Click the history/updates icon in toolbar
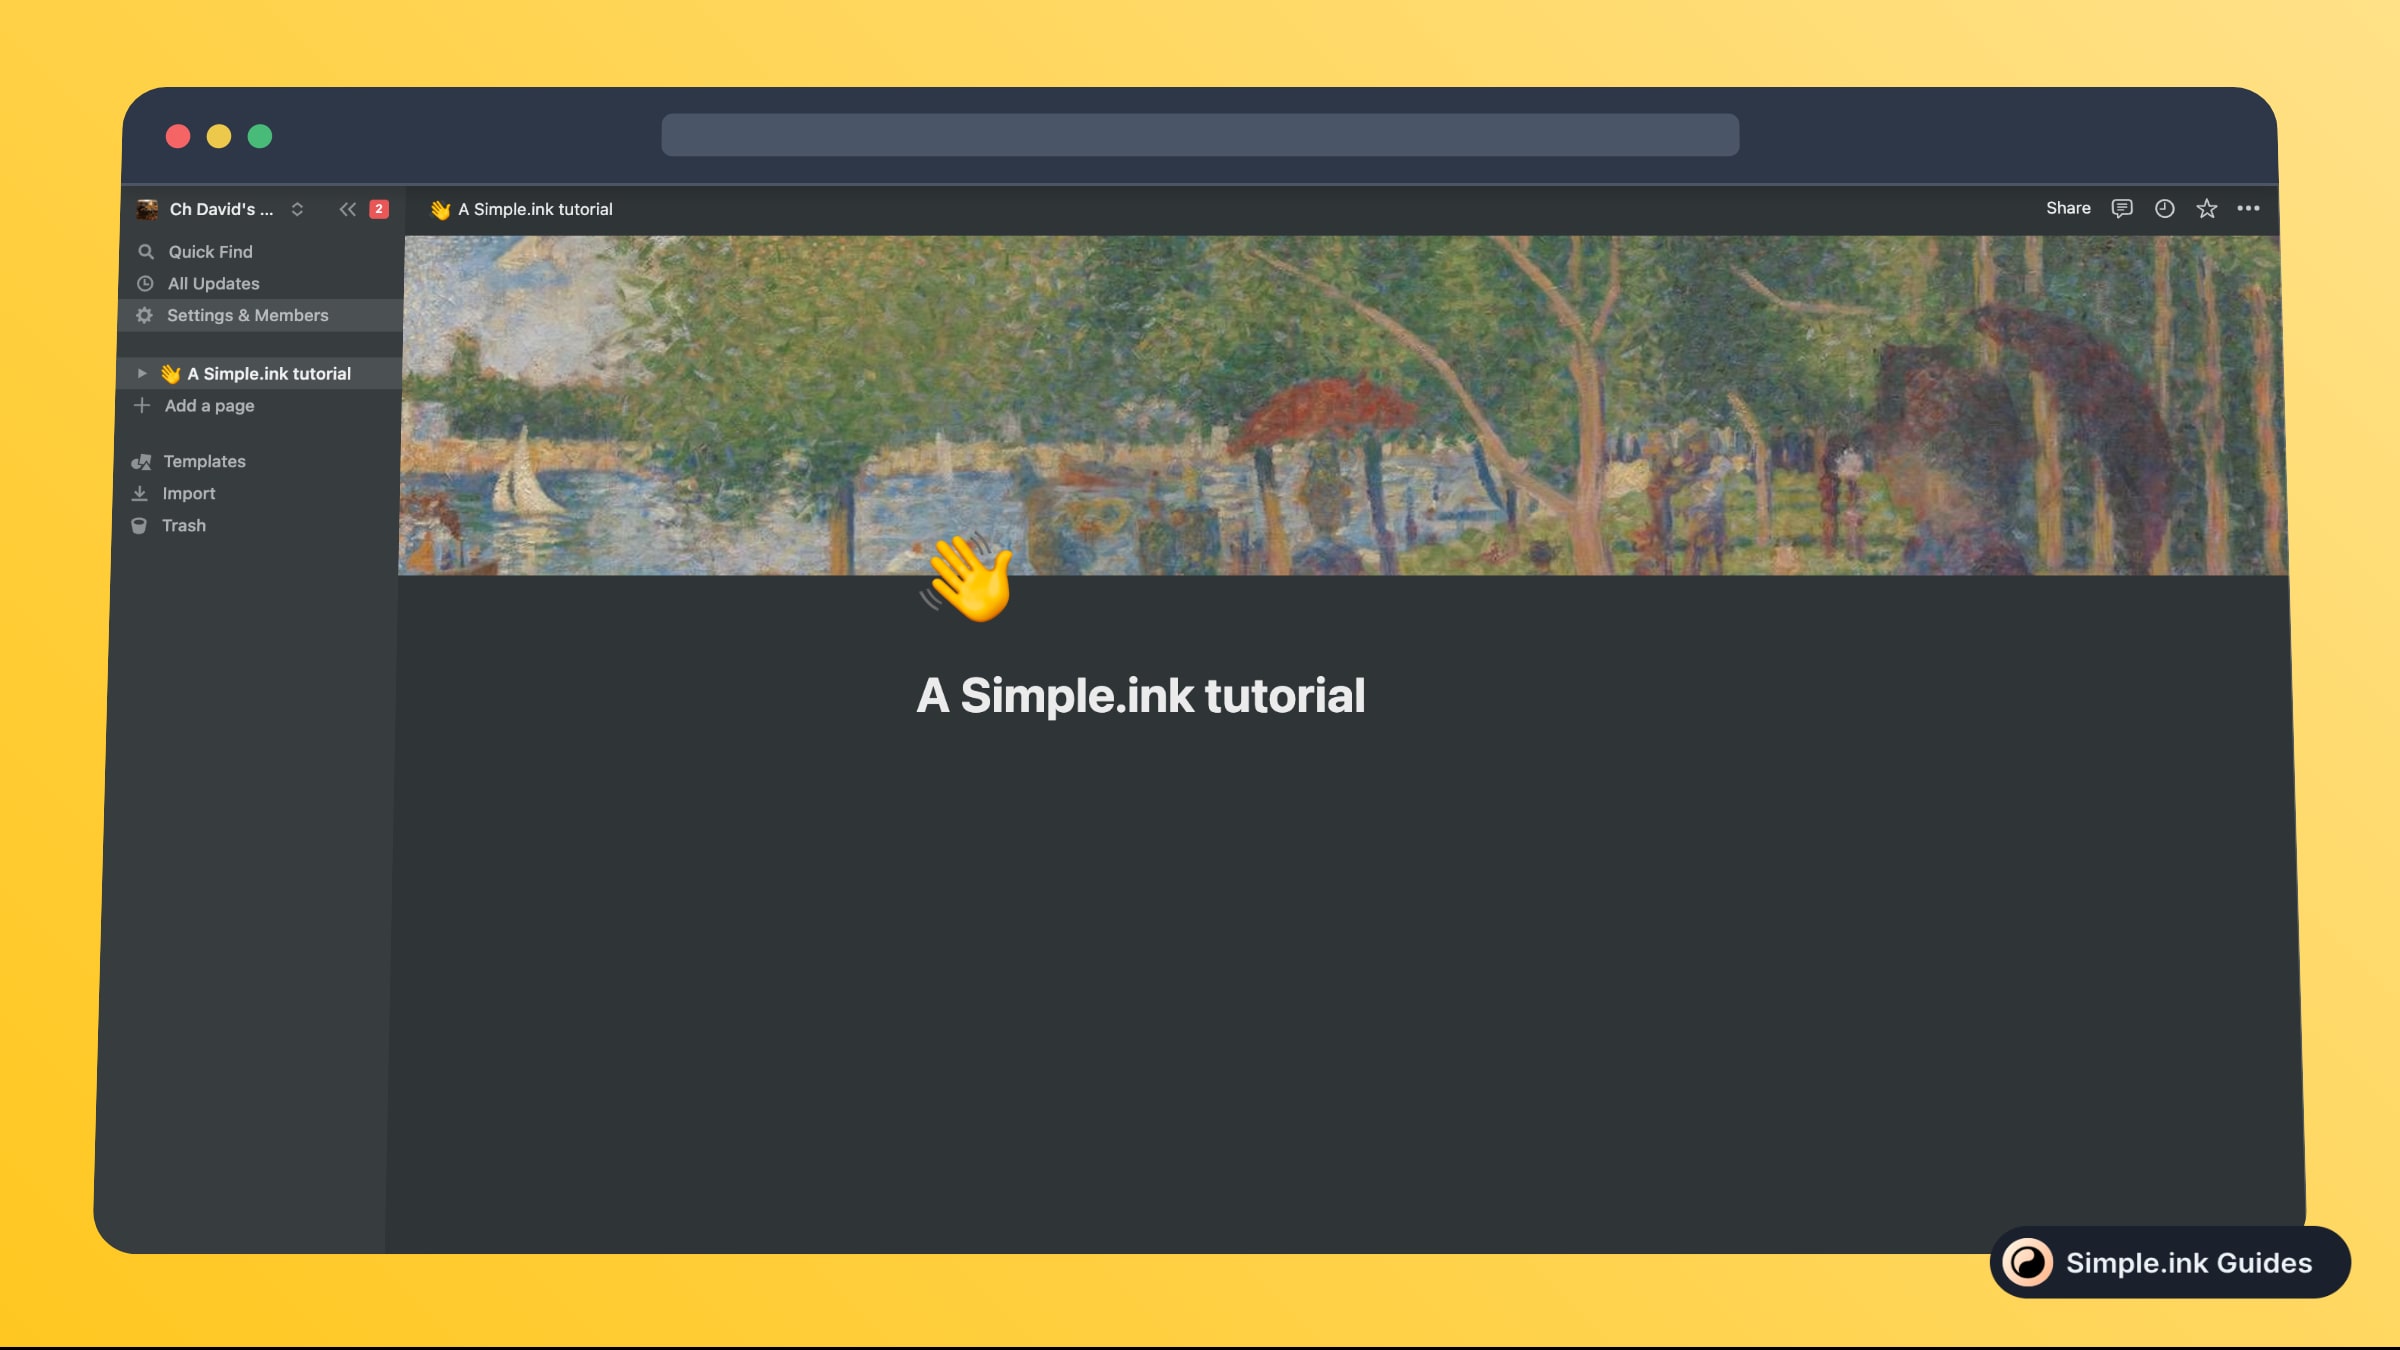The image size is (2400, 1350). click(2164, 209)
